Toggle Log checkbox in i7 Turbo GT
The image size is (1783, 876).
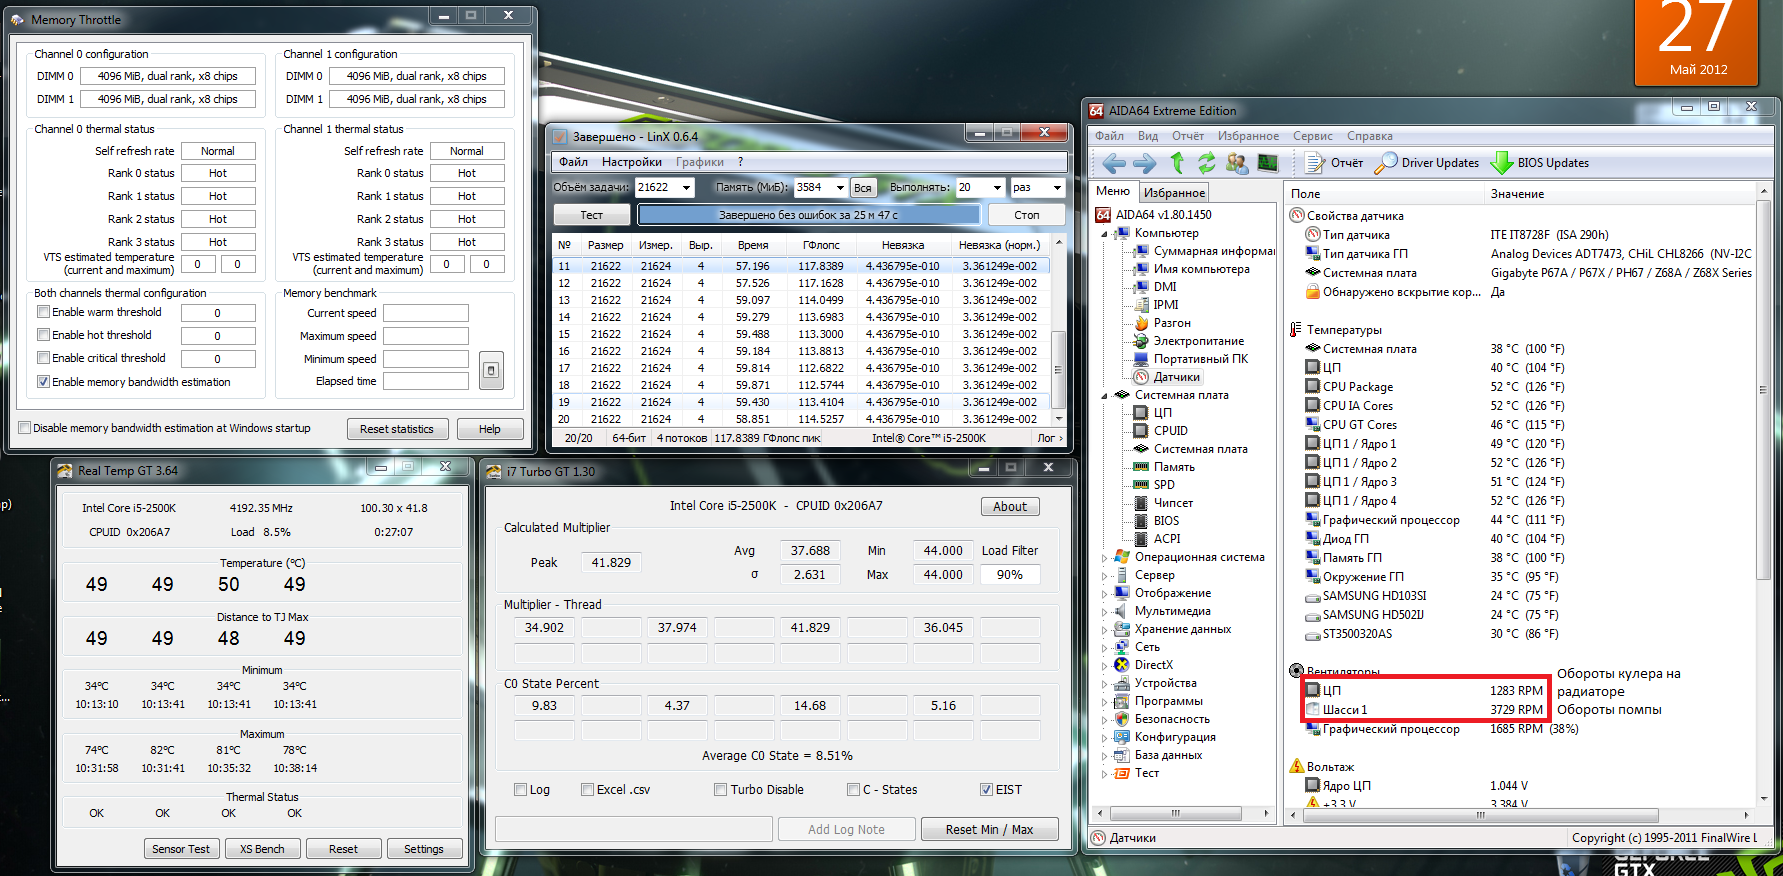click(520, 790)
